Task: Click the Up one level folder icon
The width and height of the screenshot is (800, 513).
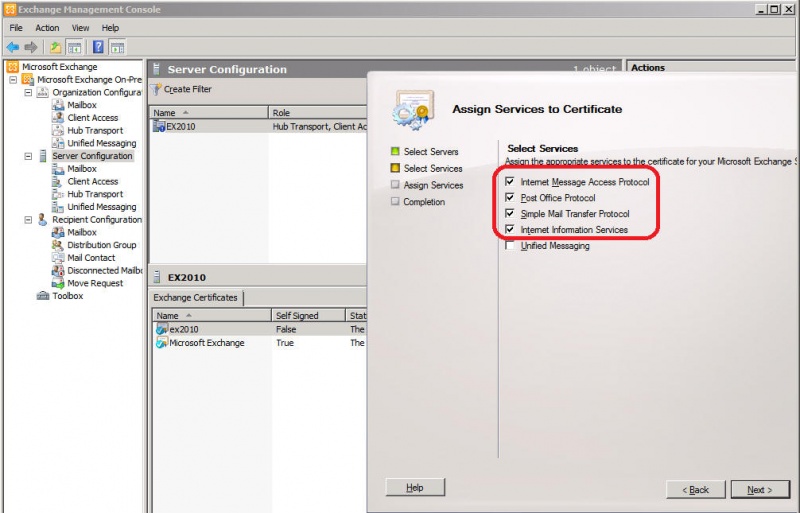Action: 55,47
